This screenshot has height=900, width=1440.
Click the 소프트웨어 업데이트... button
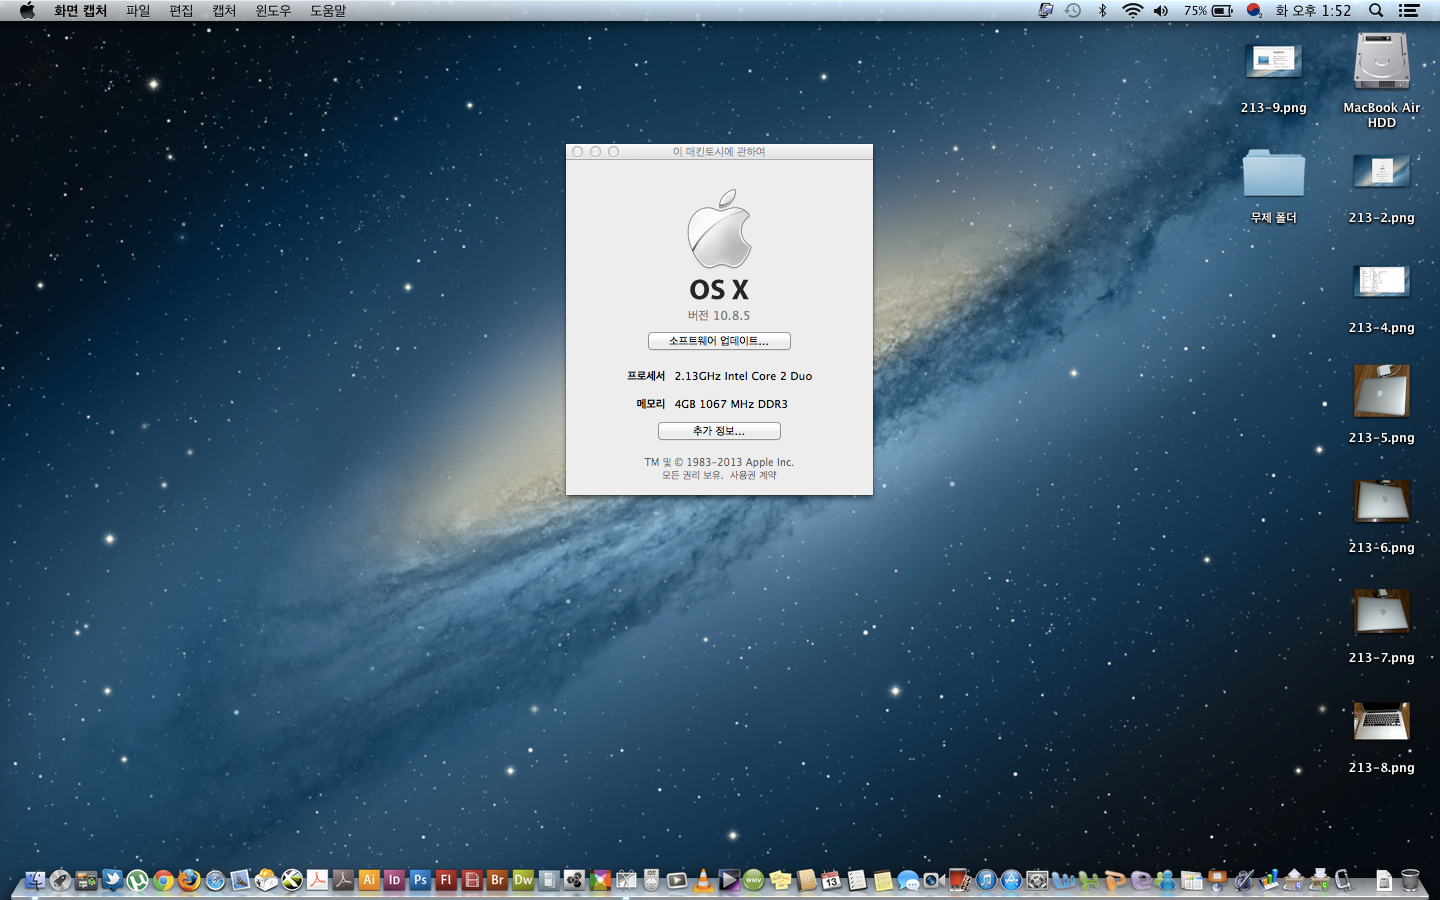[x=719, y=341]
